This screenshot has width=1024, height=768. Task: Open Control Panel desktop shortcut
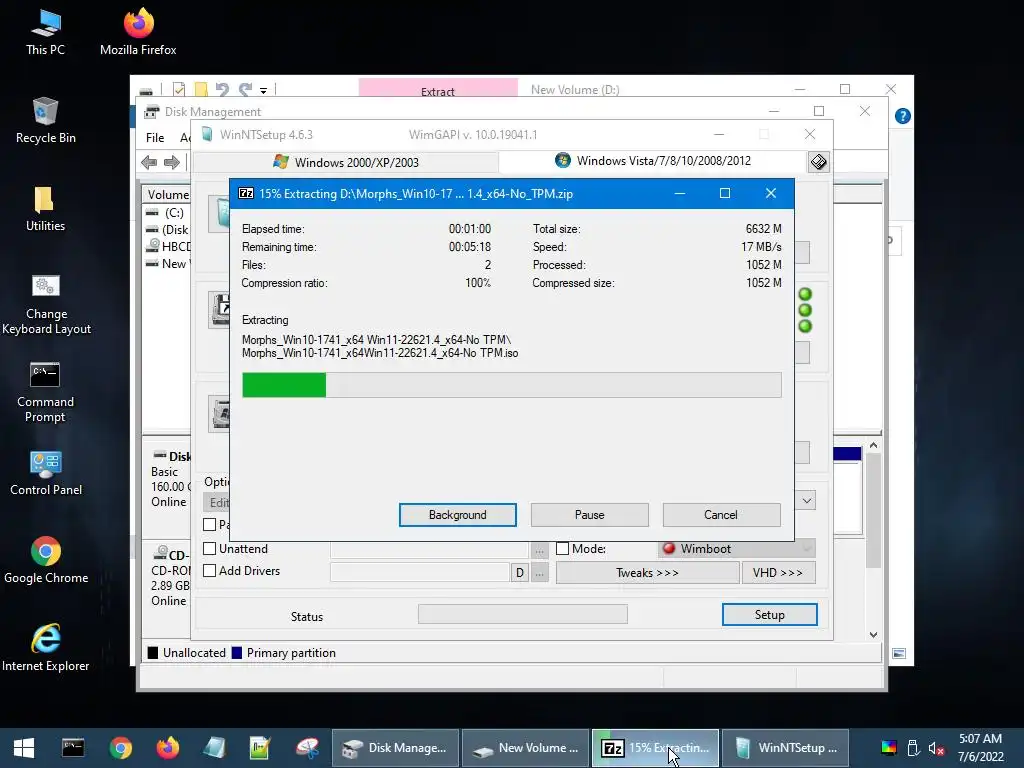(x=46, y=473)
